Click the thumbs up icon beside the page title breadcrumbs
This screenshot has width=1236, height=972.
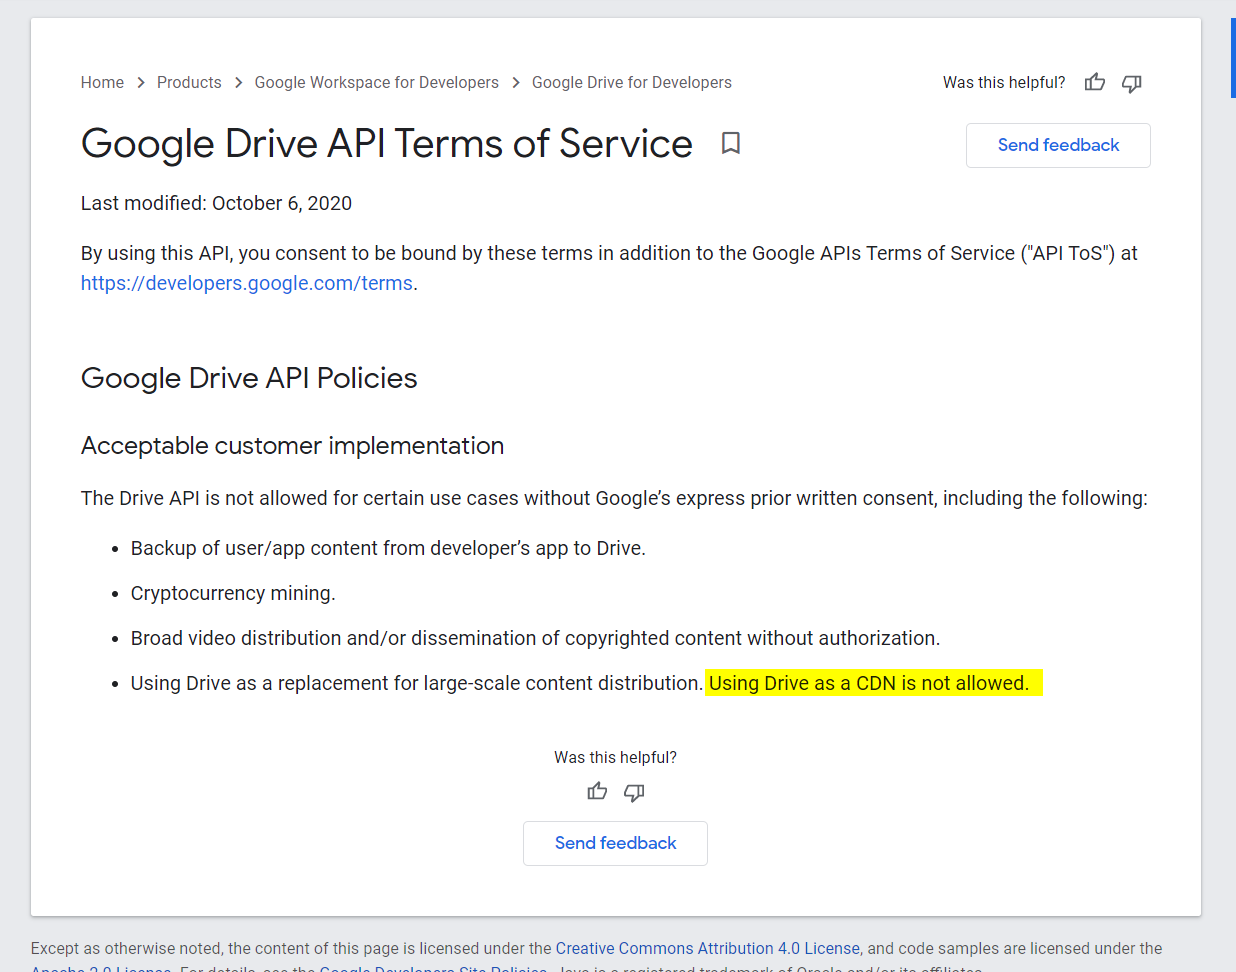pos(1095,82)
